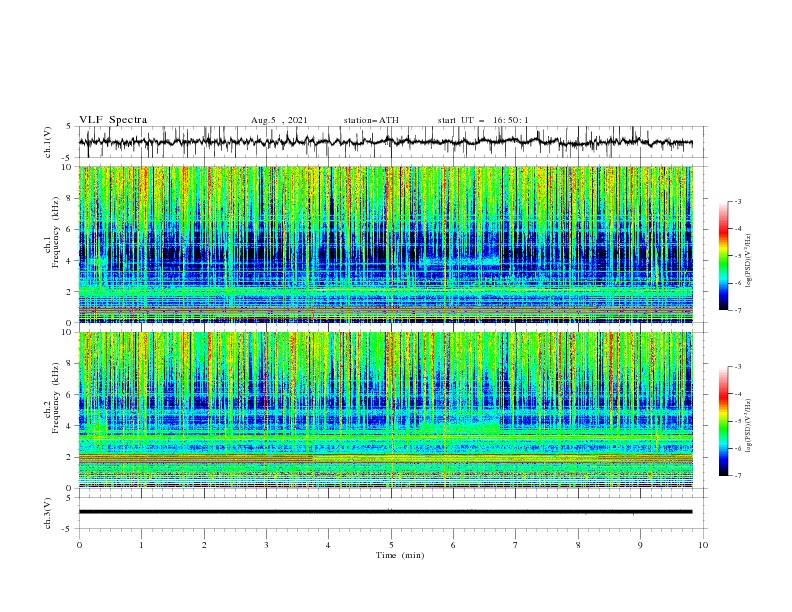The height and width of the screenshot is (612, 792).
Task: Select the "Time (min)" x-axis label
Action: (x=400, y=555)
